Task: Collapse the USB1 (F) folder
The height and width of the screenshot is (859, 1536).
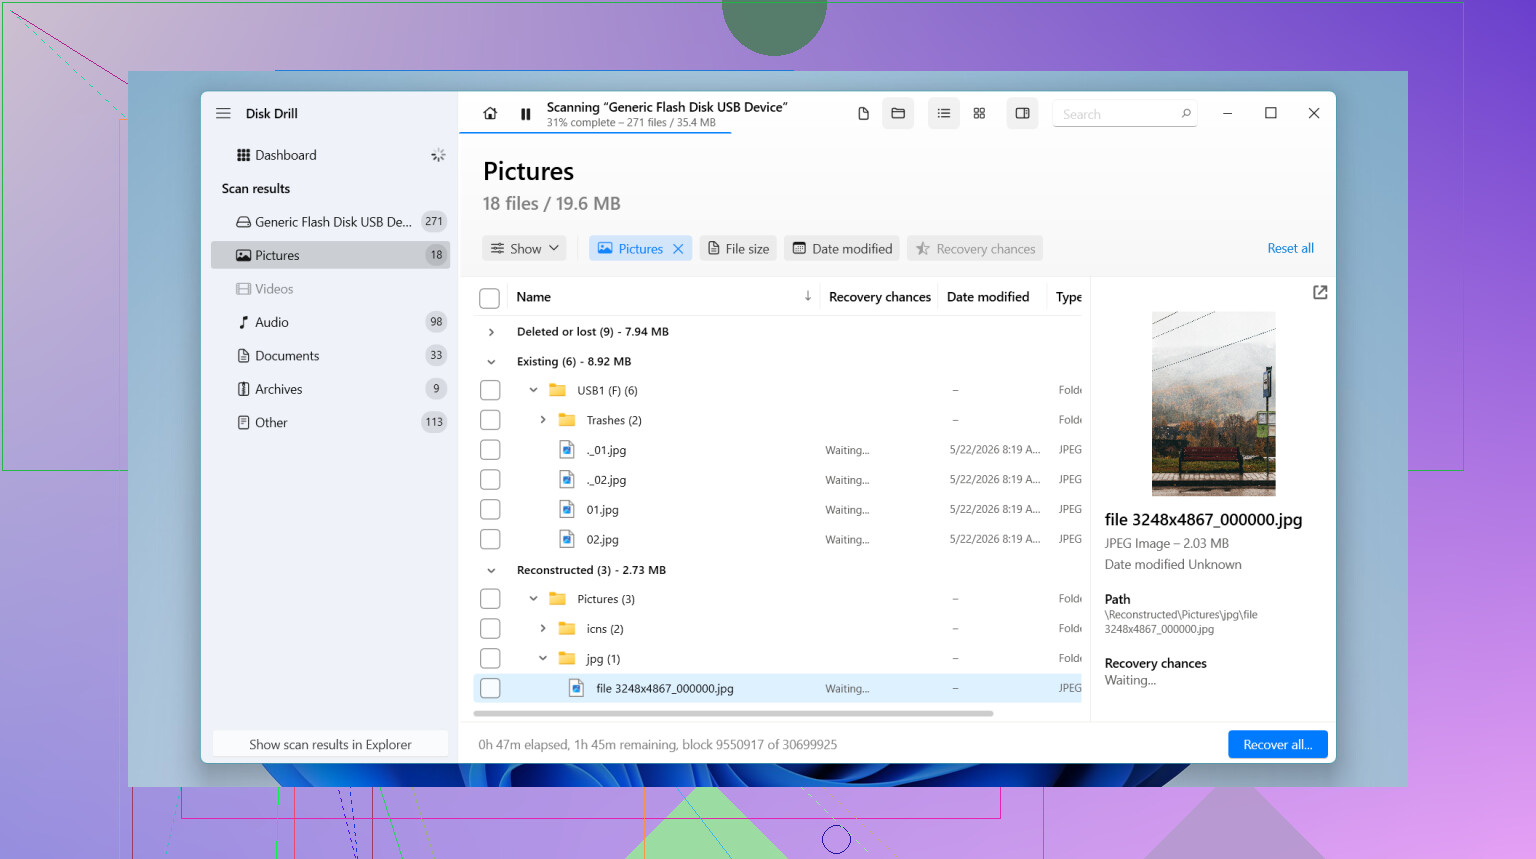Action: click(x=533, y=390)
